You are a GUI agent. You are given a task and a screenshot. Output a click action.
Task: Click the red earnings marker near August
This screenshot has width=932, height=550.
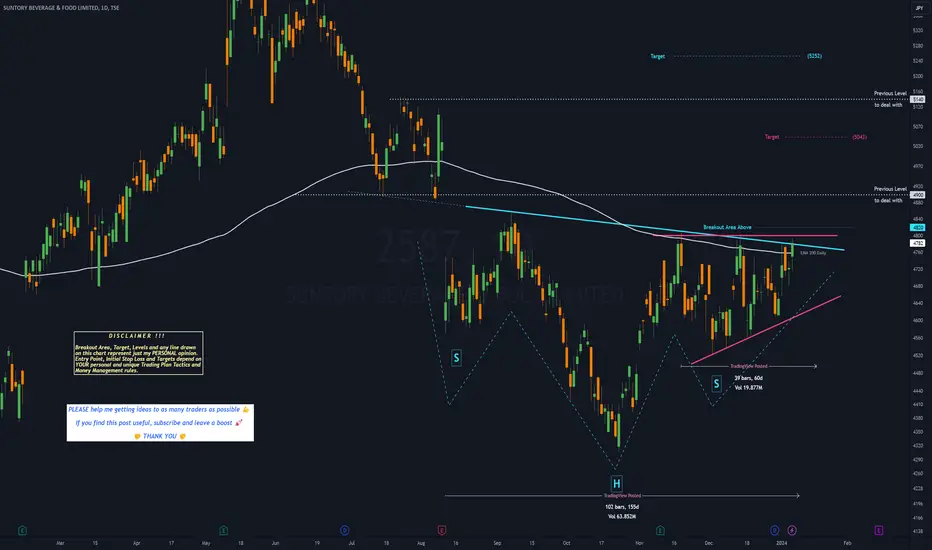tap(442, 530)
